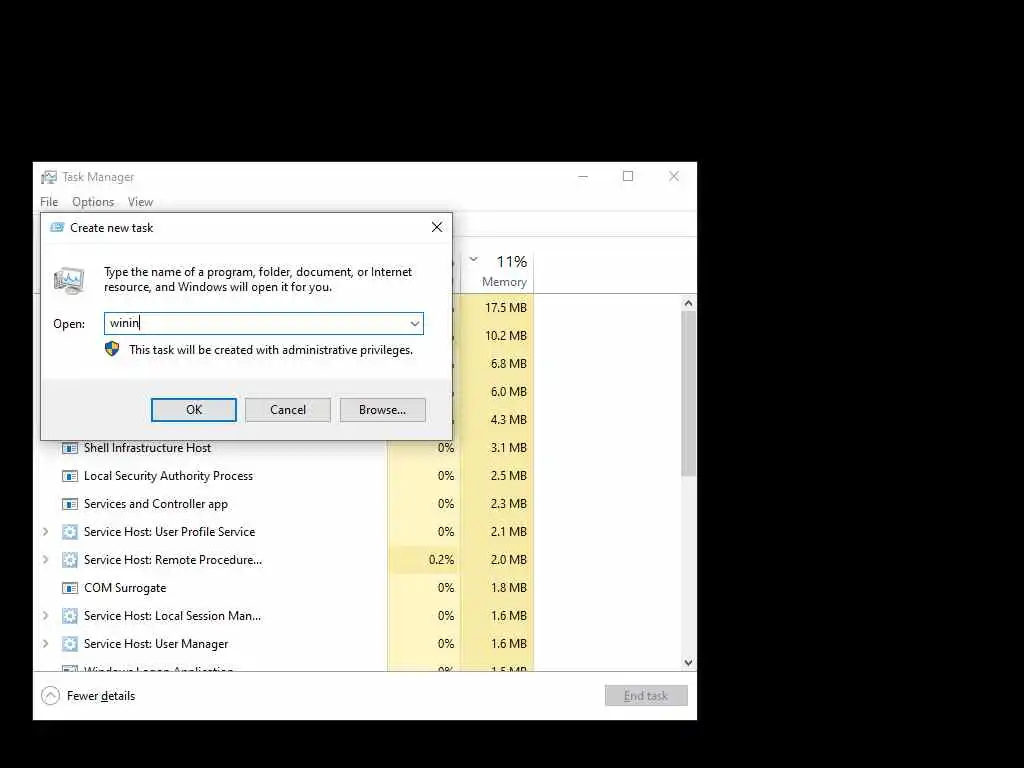This screenshot has width=1024, height=768.
Task: Click the 1.8 MB memory value
Action: (508, 588)
